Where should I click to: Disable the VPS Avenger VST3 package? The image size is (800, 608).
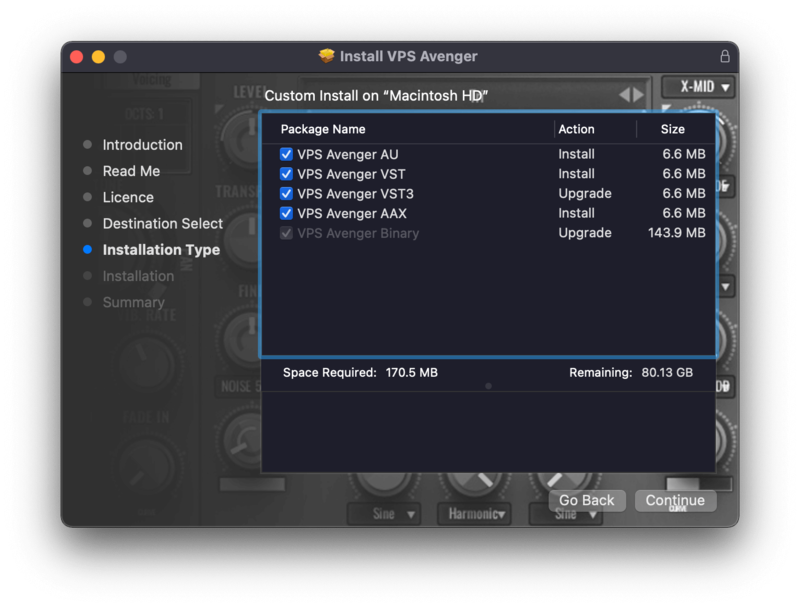click(287, 194)
